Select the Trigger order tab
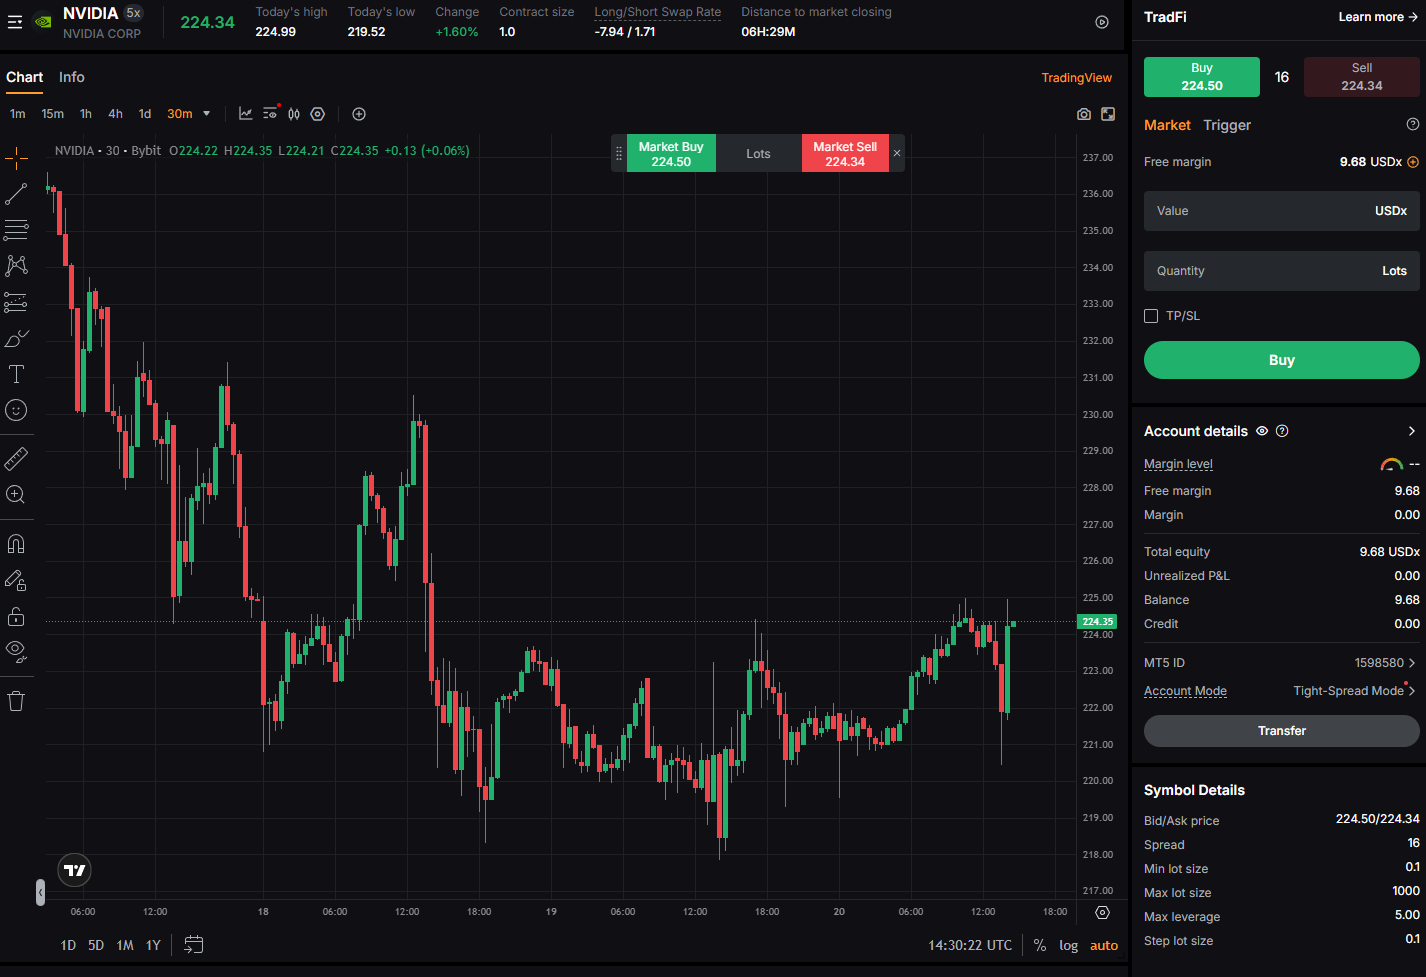The image size is (1426, 977). [1227, 125]
